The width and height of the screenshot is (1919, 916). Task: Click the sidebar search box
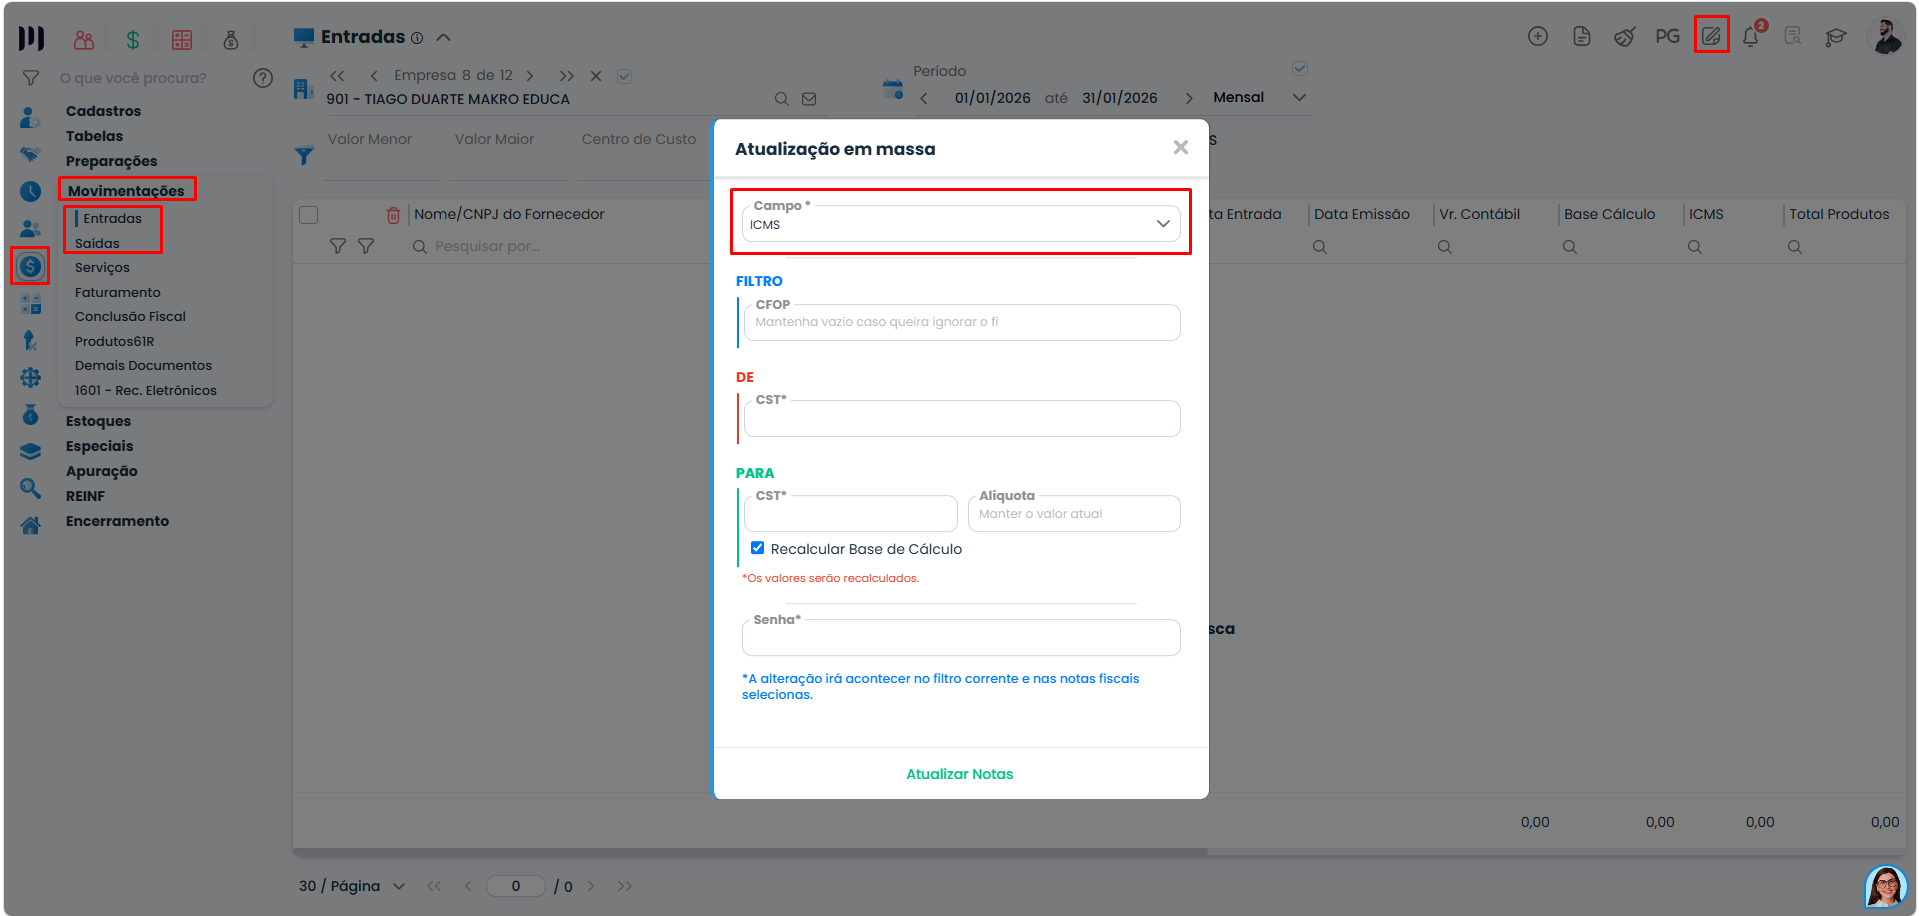[148, 78]
